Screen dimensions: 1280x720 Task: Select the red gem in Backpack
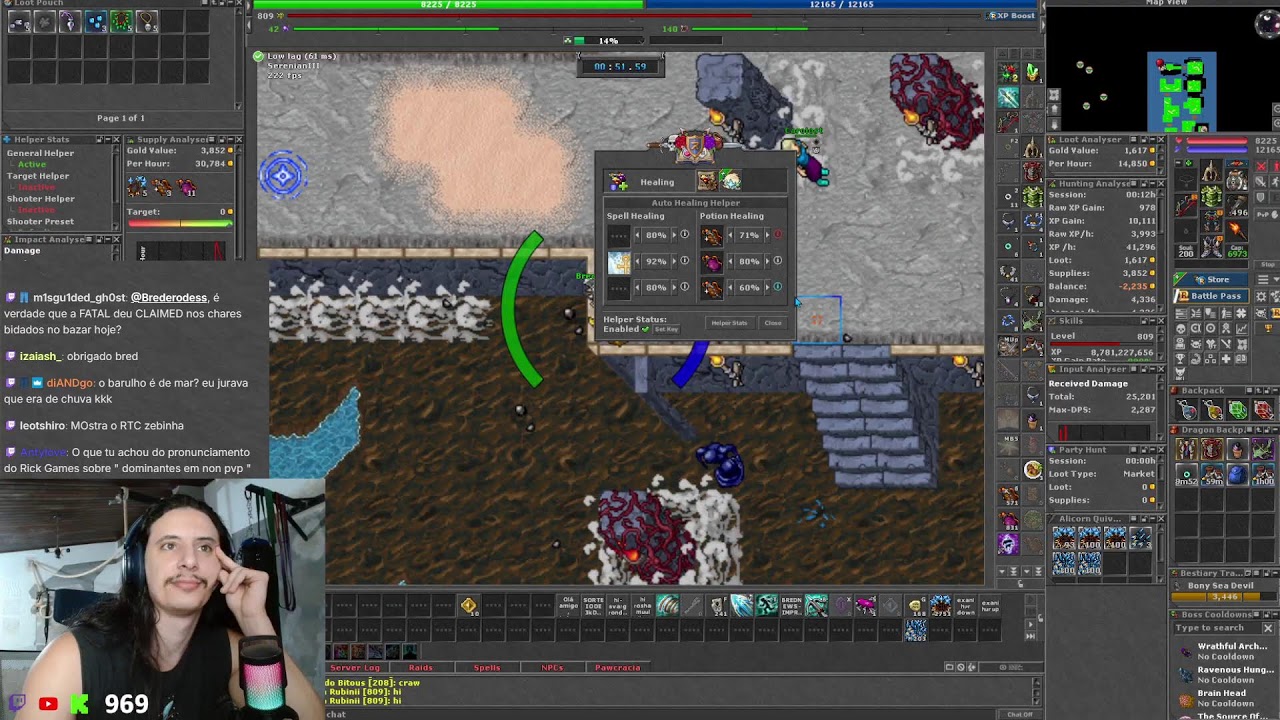1263,410
